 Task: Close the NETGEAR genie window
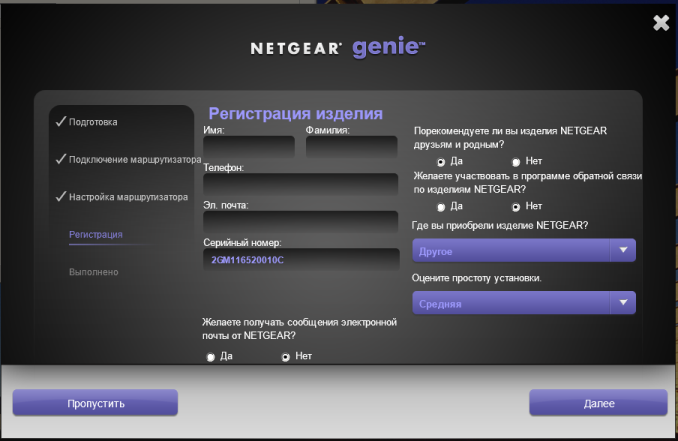point(661,23)
